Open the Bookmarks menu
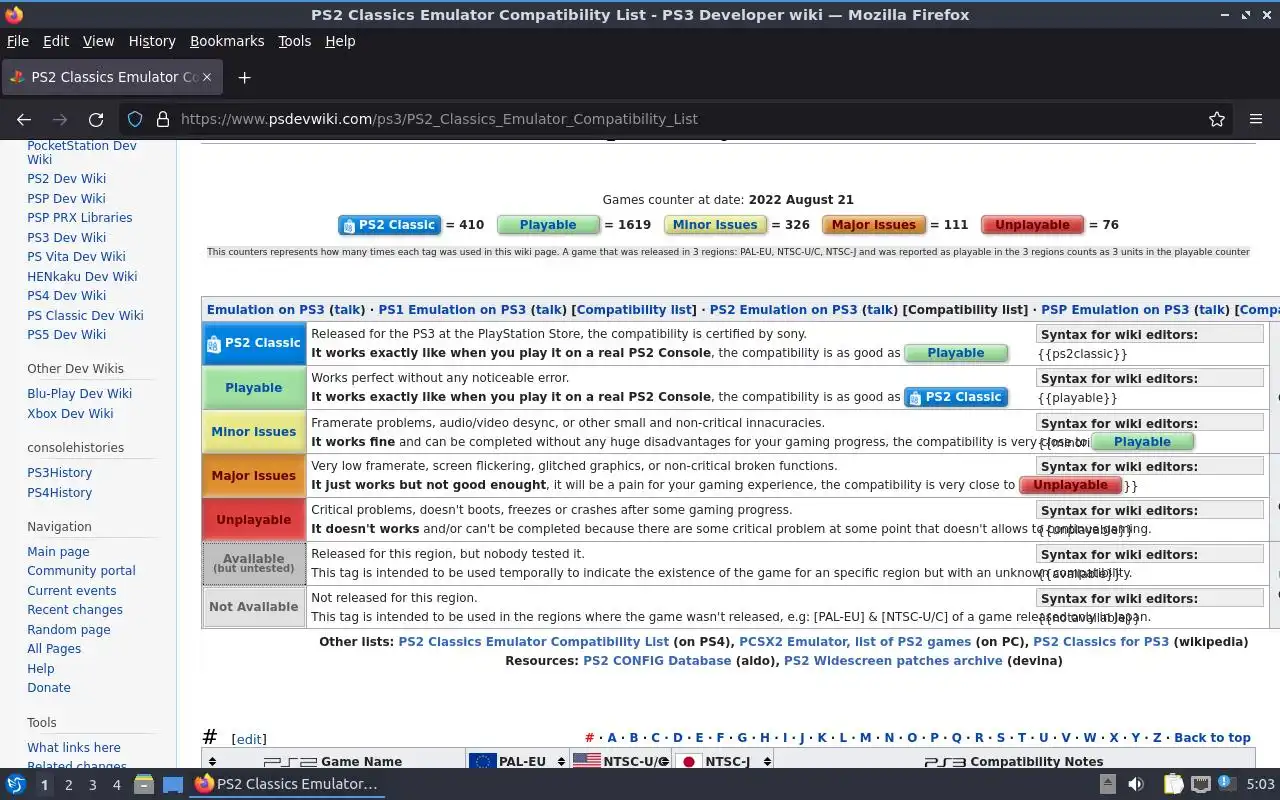Viewport: 1280px width, 800px height. [227, 41]
